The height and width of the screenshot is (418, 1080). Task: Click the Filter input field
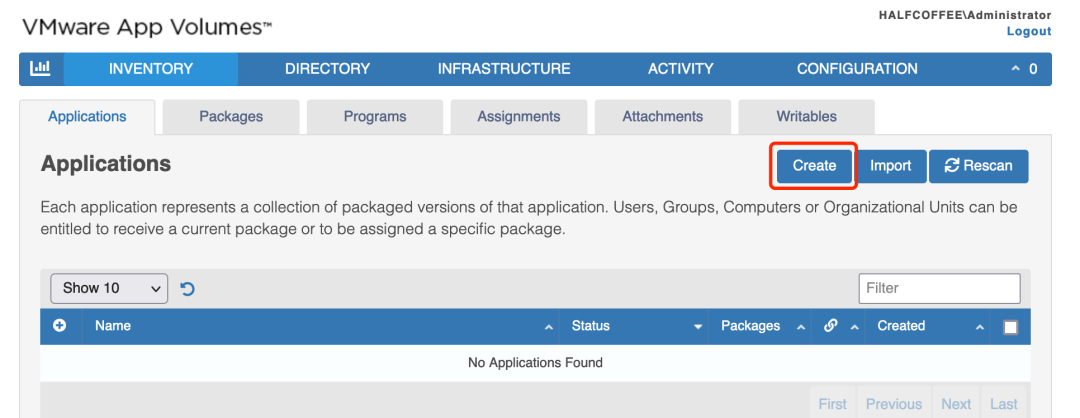(939, 288)
